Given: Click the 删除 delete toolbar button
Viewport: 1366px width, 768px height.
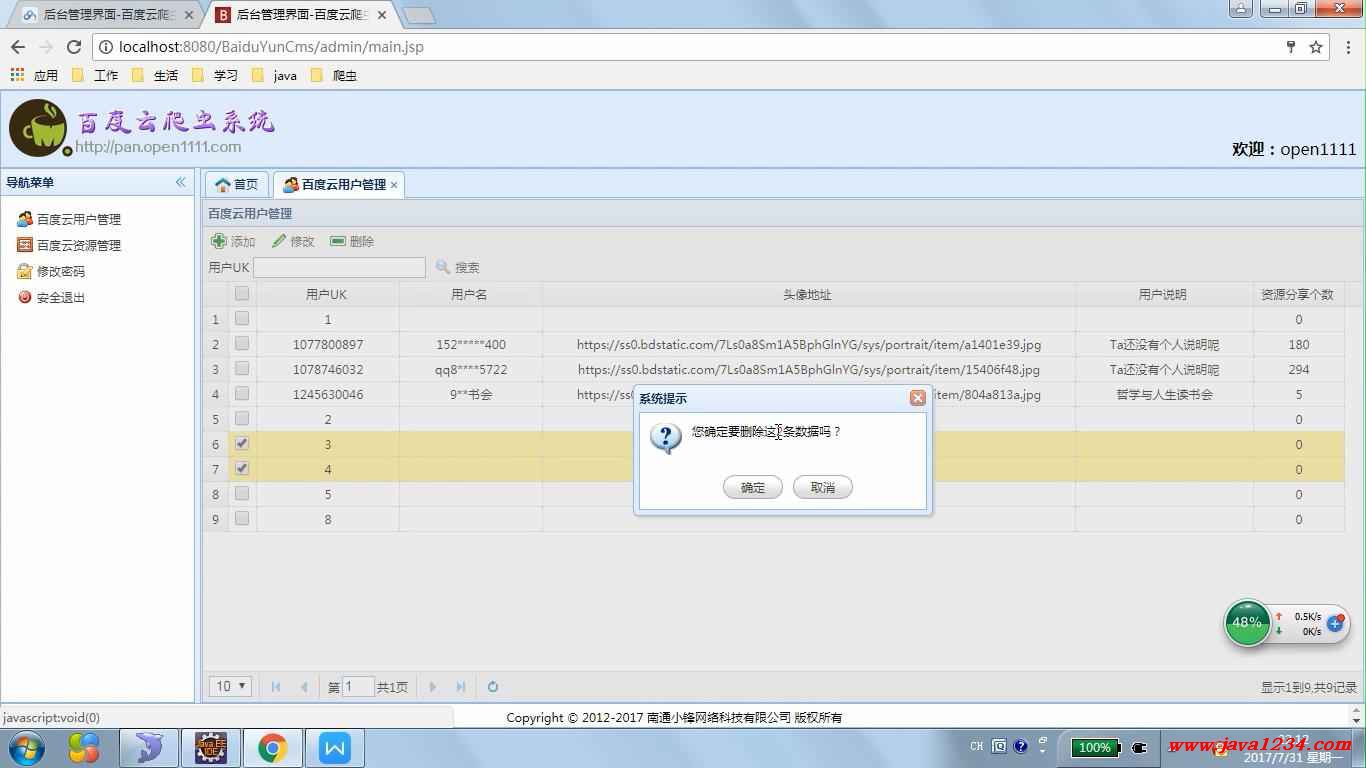Looking at the screenshot, I should (352, 241).
